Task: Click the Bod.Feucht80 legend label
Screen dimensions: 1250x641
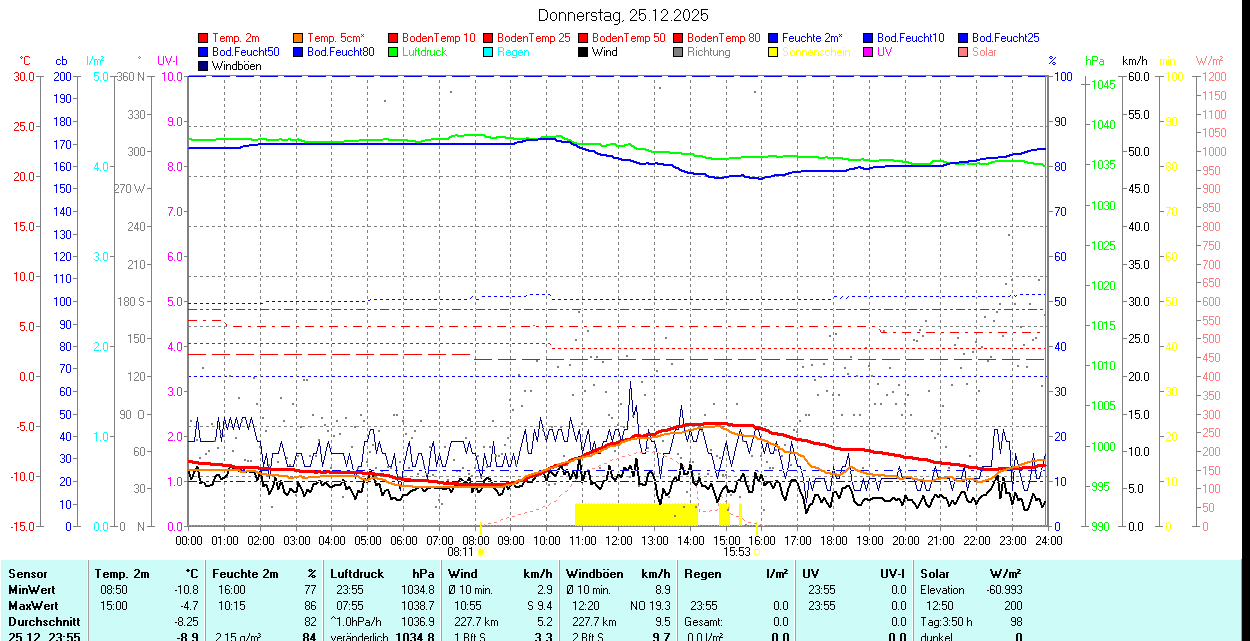Action: (x=340, y=52)
